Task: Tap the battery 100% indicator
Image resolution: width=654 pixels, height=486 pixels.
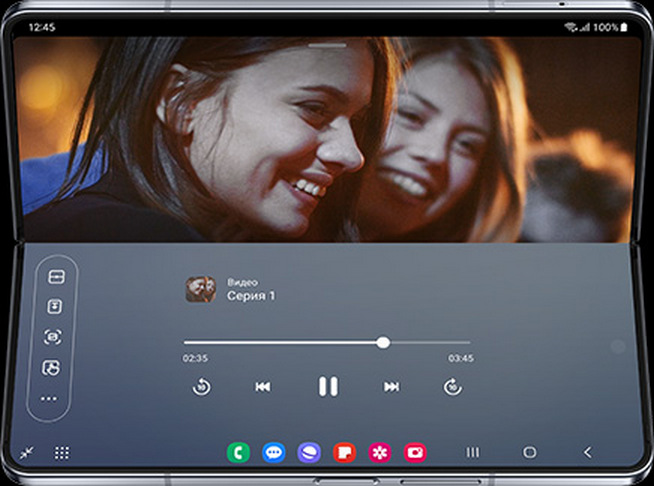Action: (610, 28)
